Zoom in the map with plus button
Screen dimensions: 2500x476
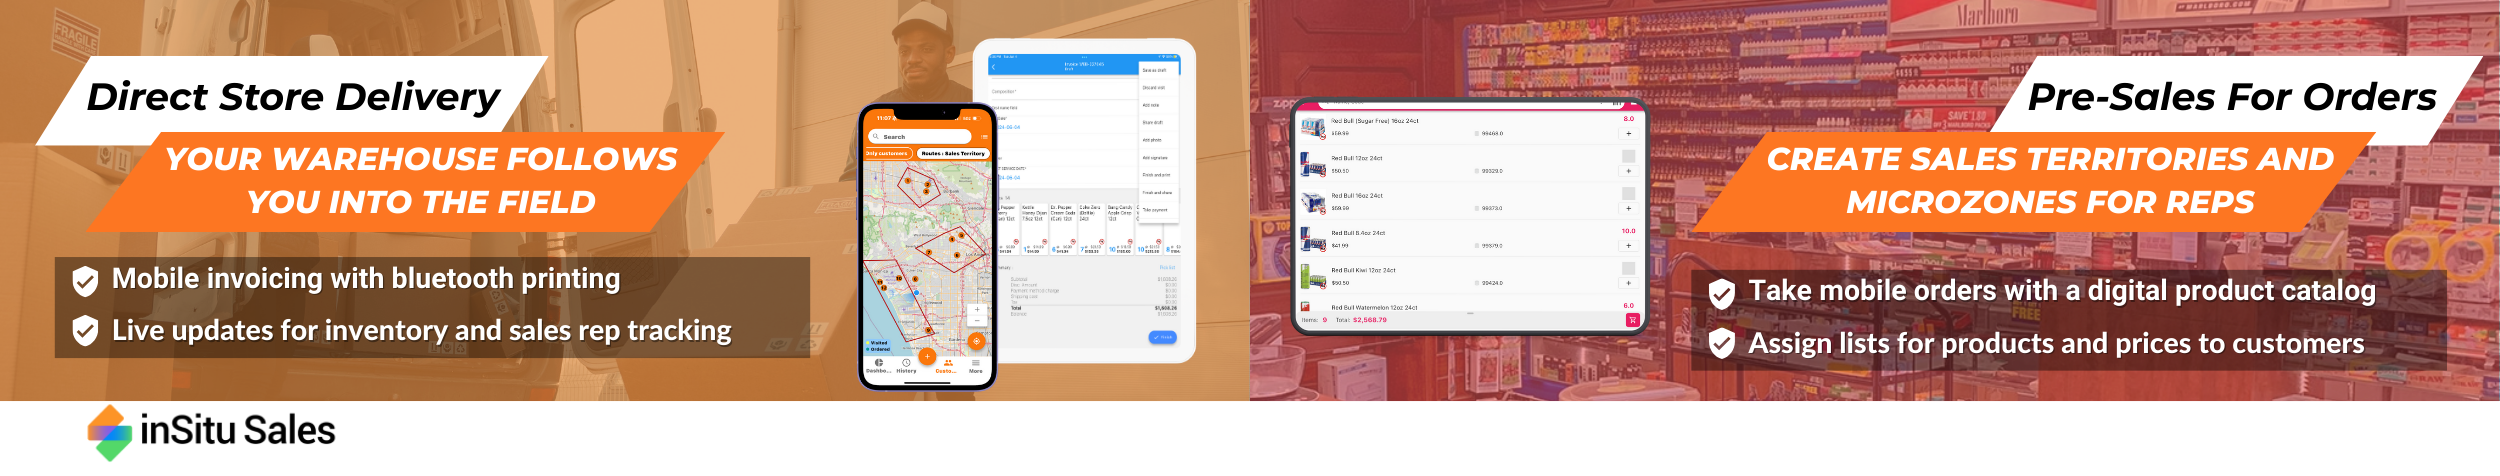[977, 309]
